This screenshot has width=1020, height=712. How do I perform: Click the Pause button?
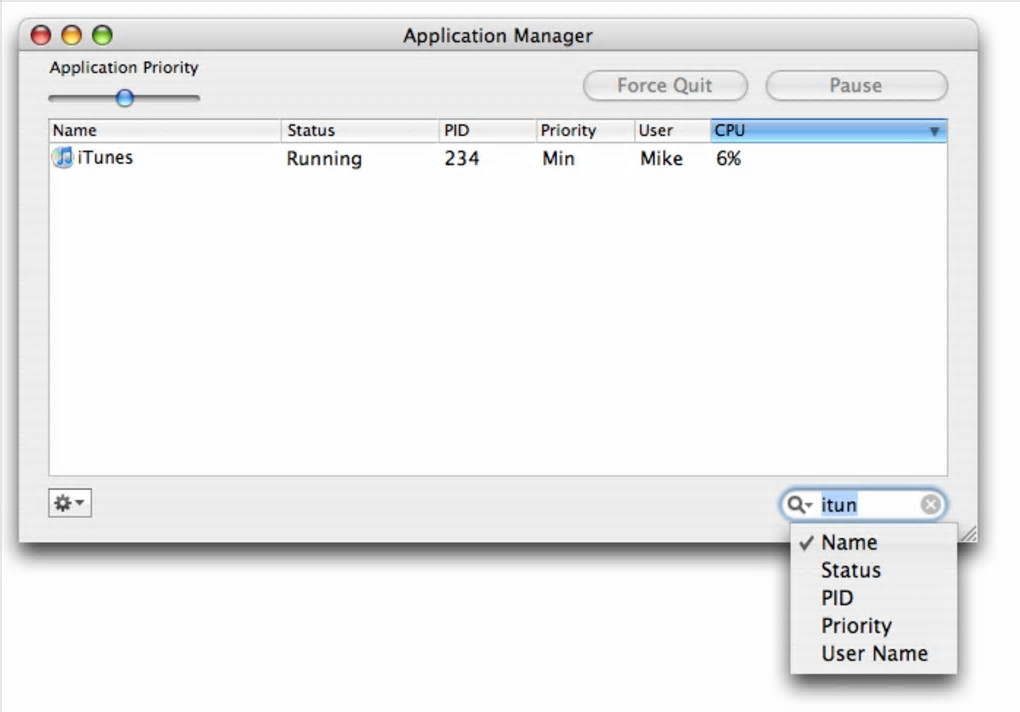click(x=856, y=86)
